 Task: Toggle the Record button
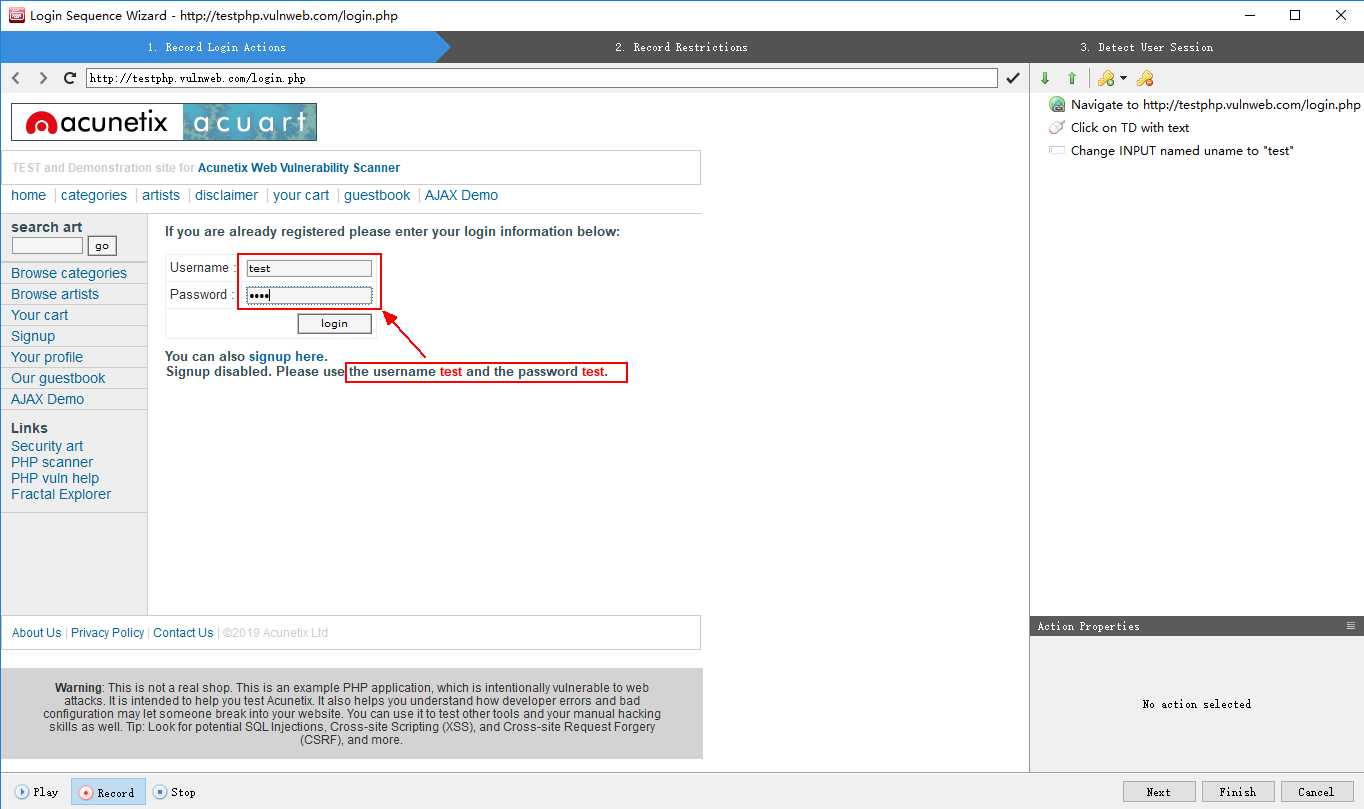[108, 791]
